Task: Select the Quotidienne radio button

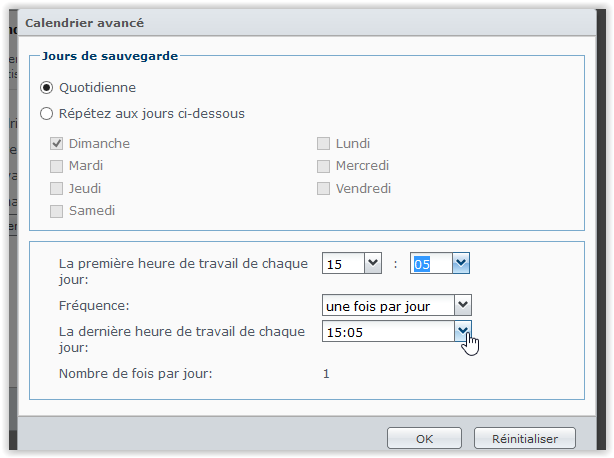Action: [46, 88]
